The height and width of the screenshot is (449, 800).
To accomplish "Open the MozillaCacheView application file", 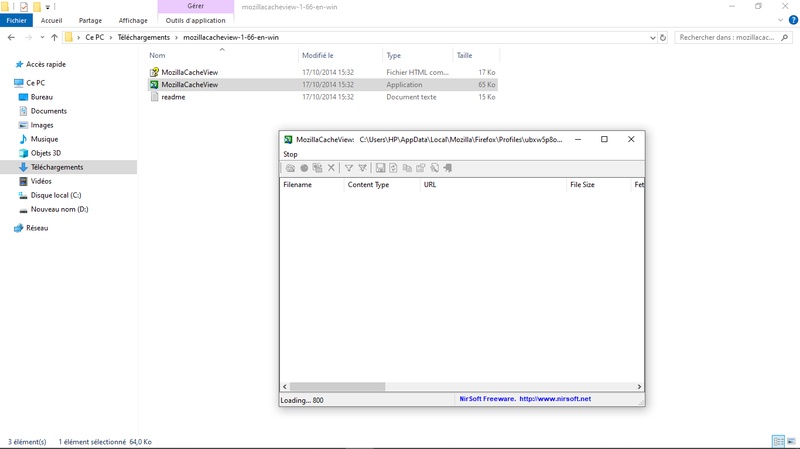I will 190,85.
